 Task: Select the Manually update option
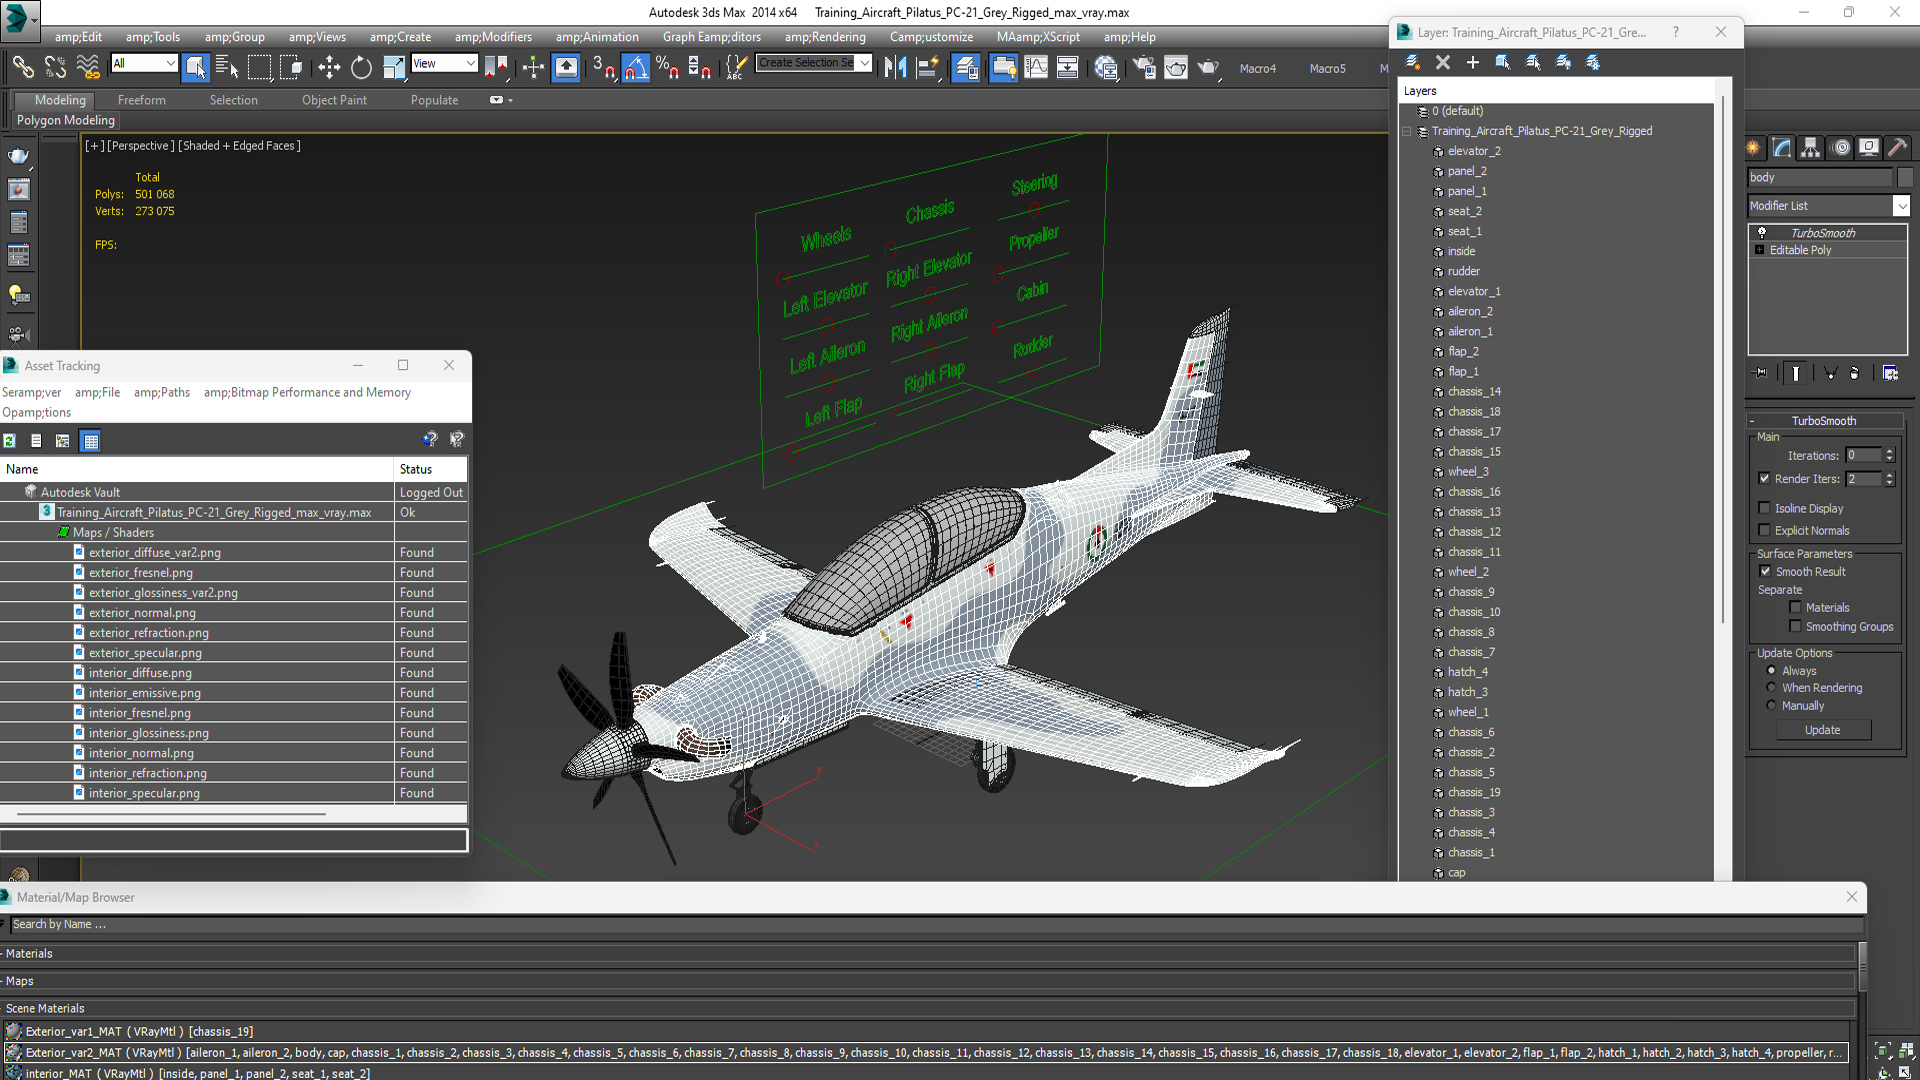1772,705
